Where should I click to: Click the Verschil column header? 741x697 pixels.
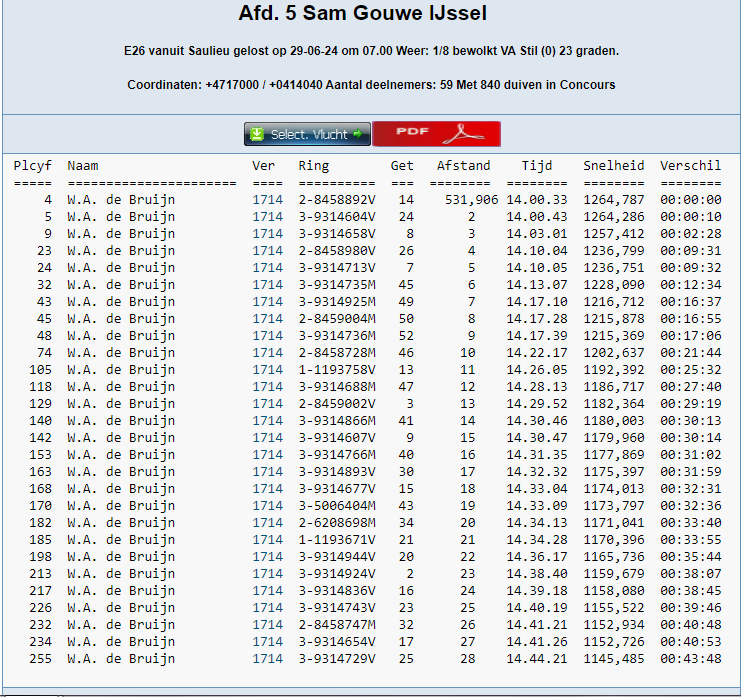[690, 166]
